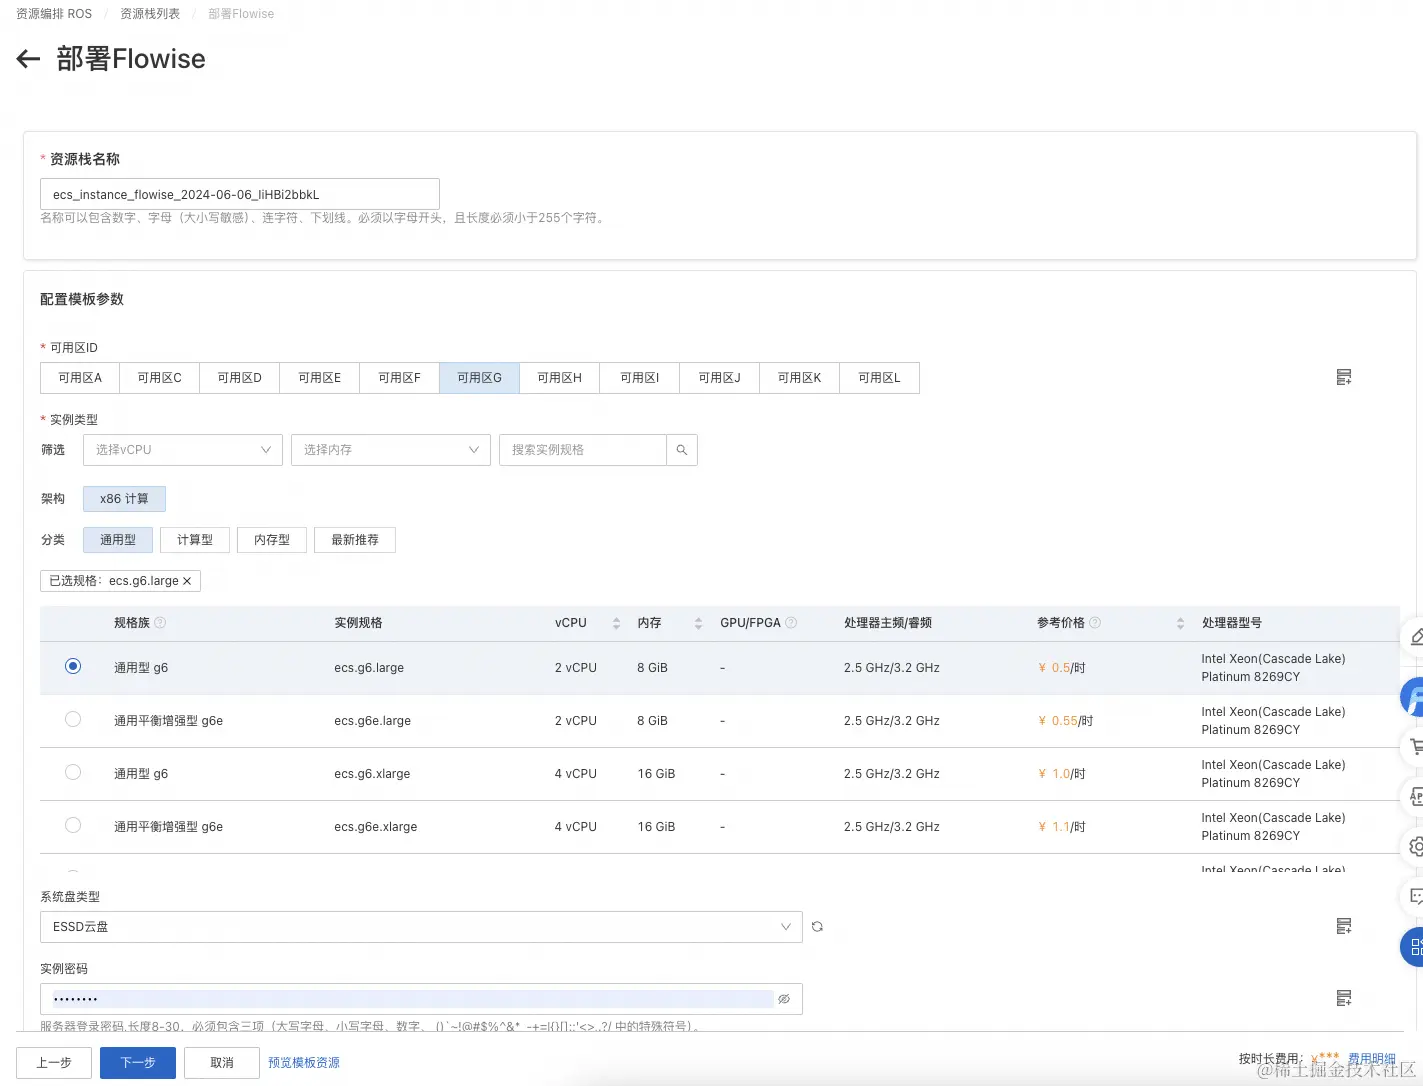This screenshot has width=1423, height=1086.
Task: Open the blue assistant floating icon
Action: point(1412,697)
